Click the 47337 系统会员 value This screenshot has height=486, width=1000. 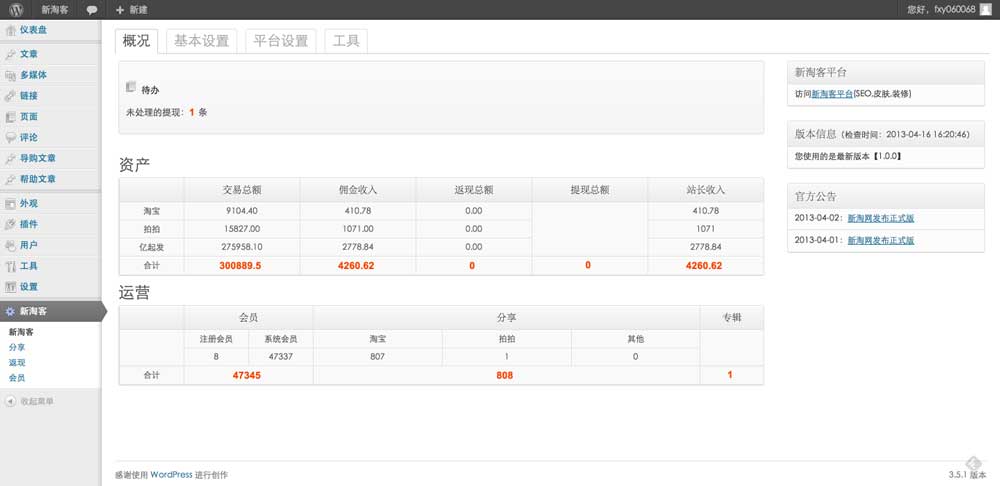coord(281,357)
